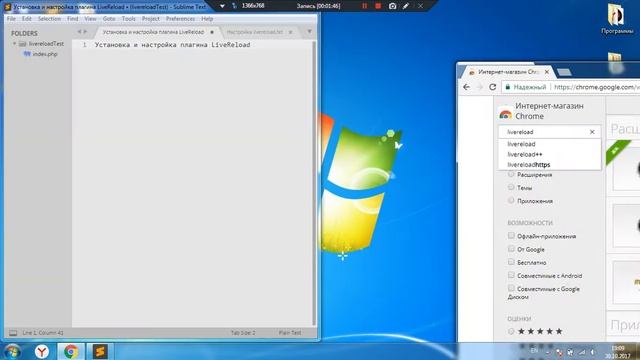Stop the screen recording with red square
The height and width of the screenshot is (360, 640).
click(378, 6)
